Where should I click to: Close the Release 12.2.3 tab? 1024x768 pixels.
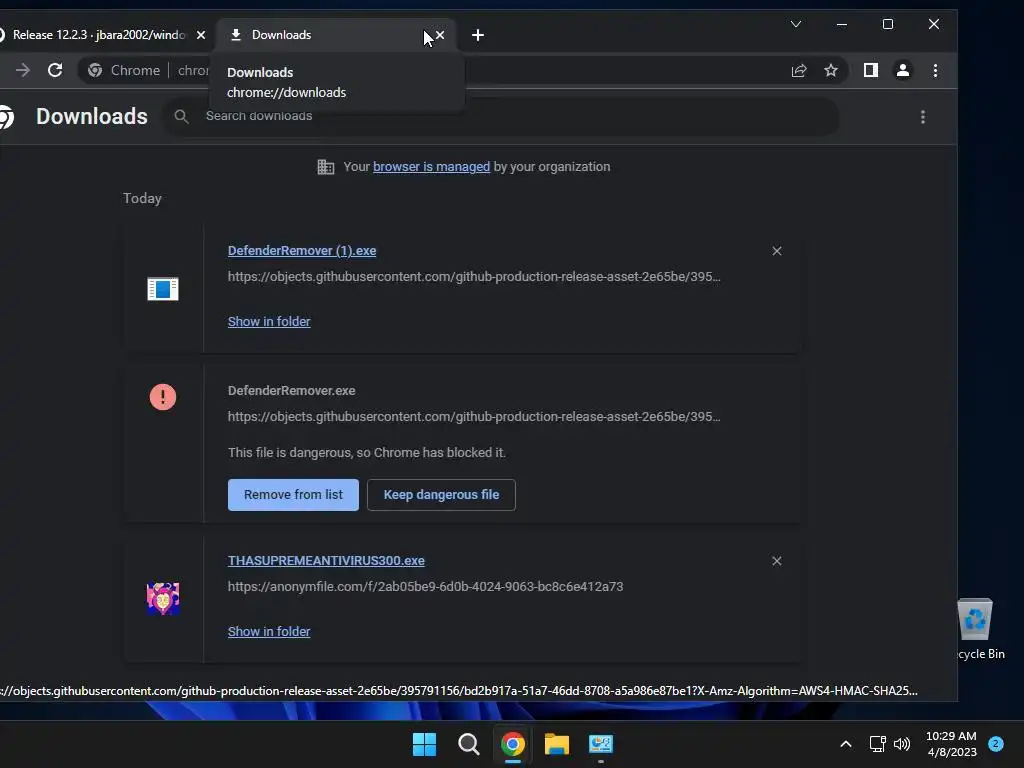click(201, 35)
